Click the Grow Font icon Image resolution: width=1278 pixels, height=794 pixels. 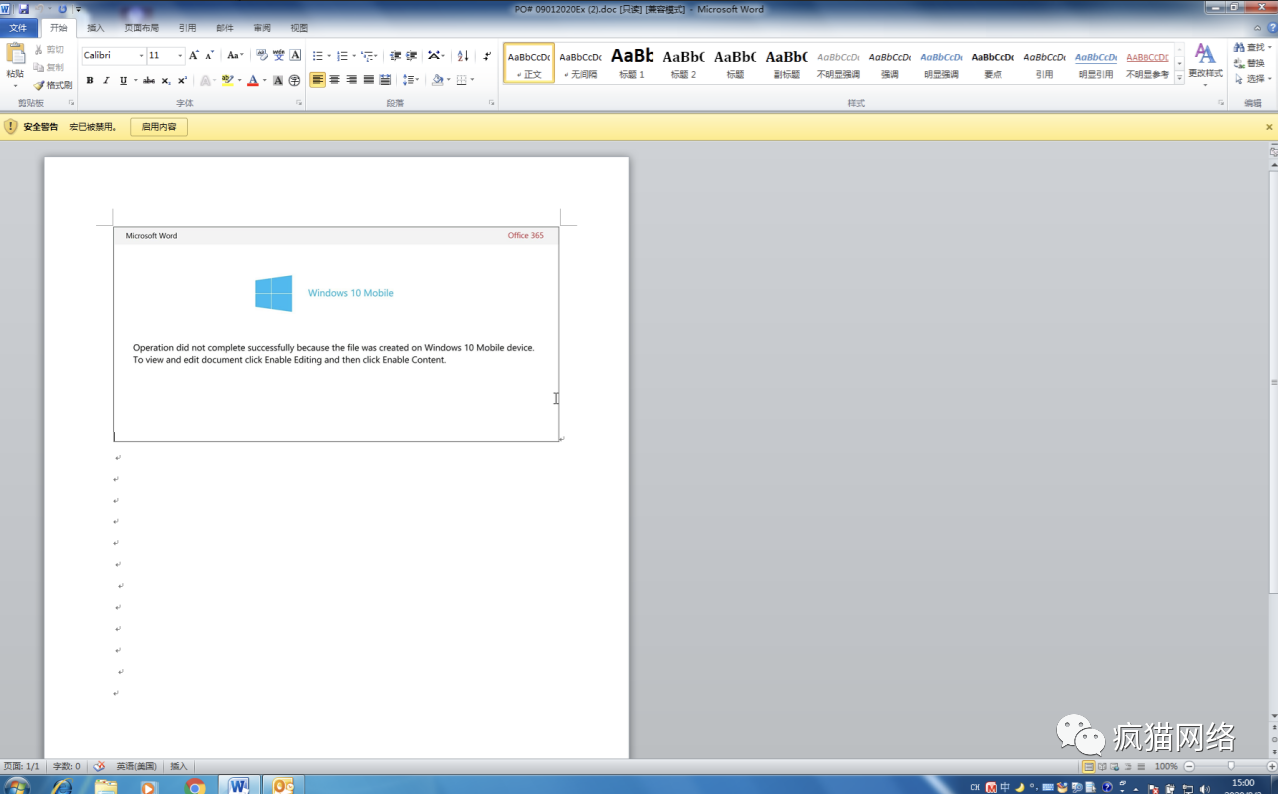pos(194,56)
